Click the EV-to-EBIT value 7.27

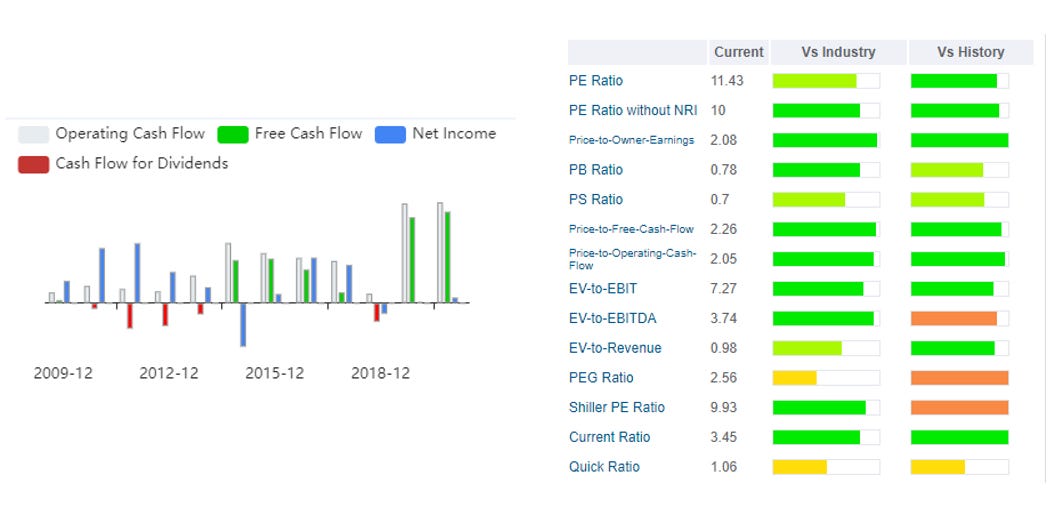pos(724,289)
